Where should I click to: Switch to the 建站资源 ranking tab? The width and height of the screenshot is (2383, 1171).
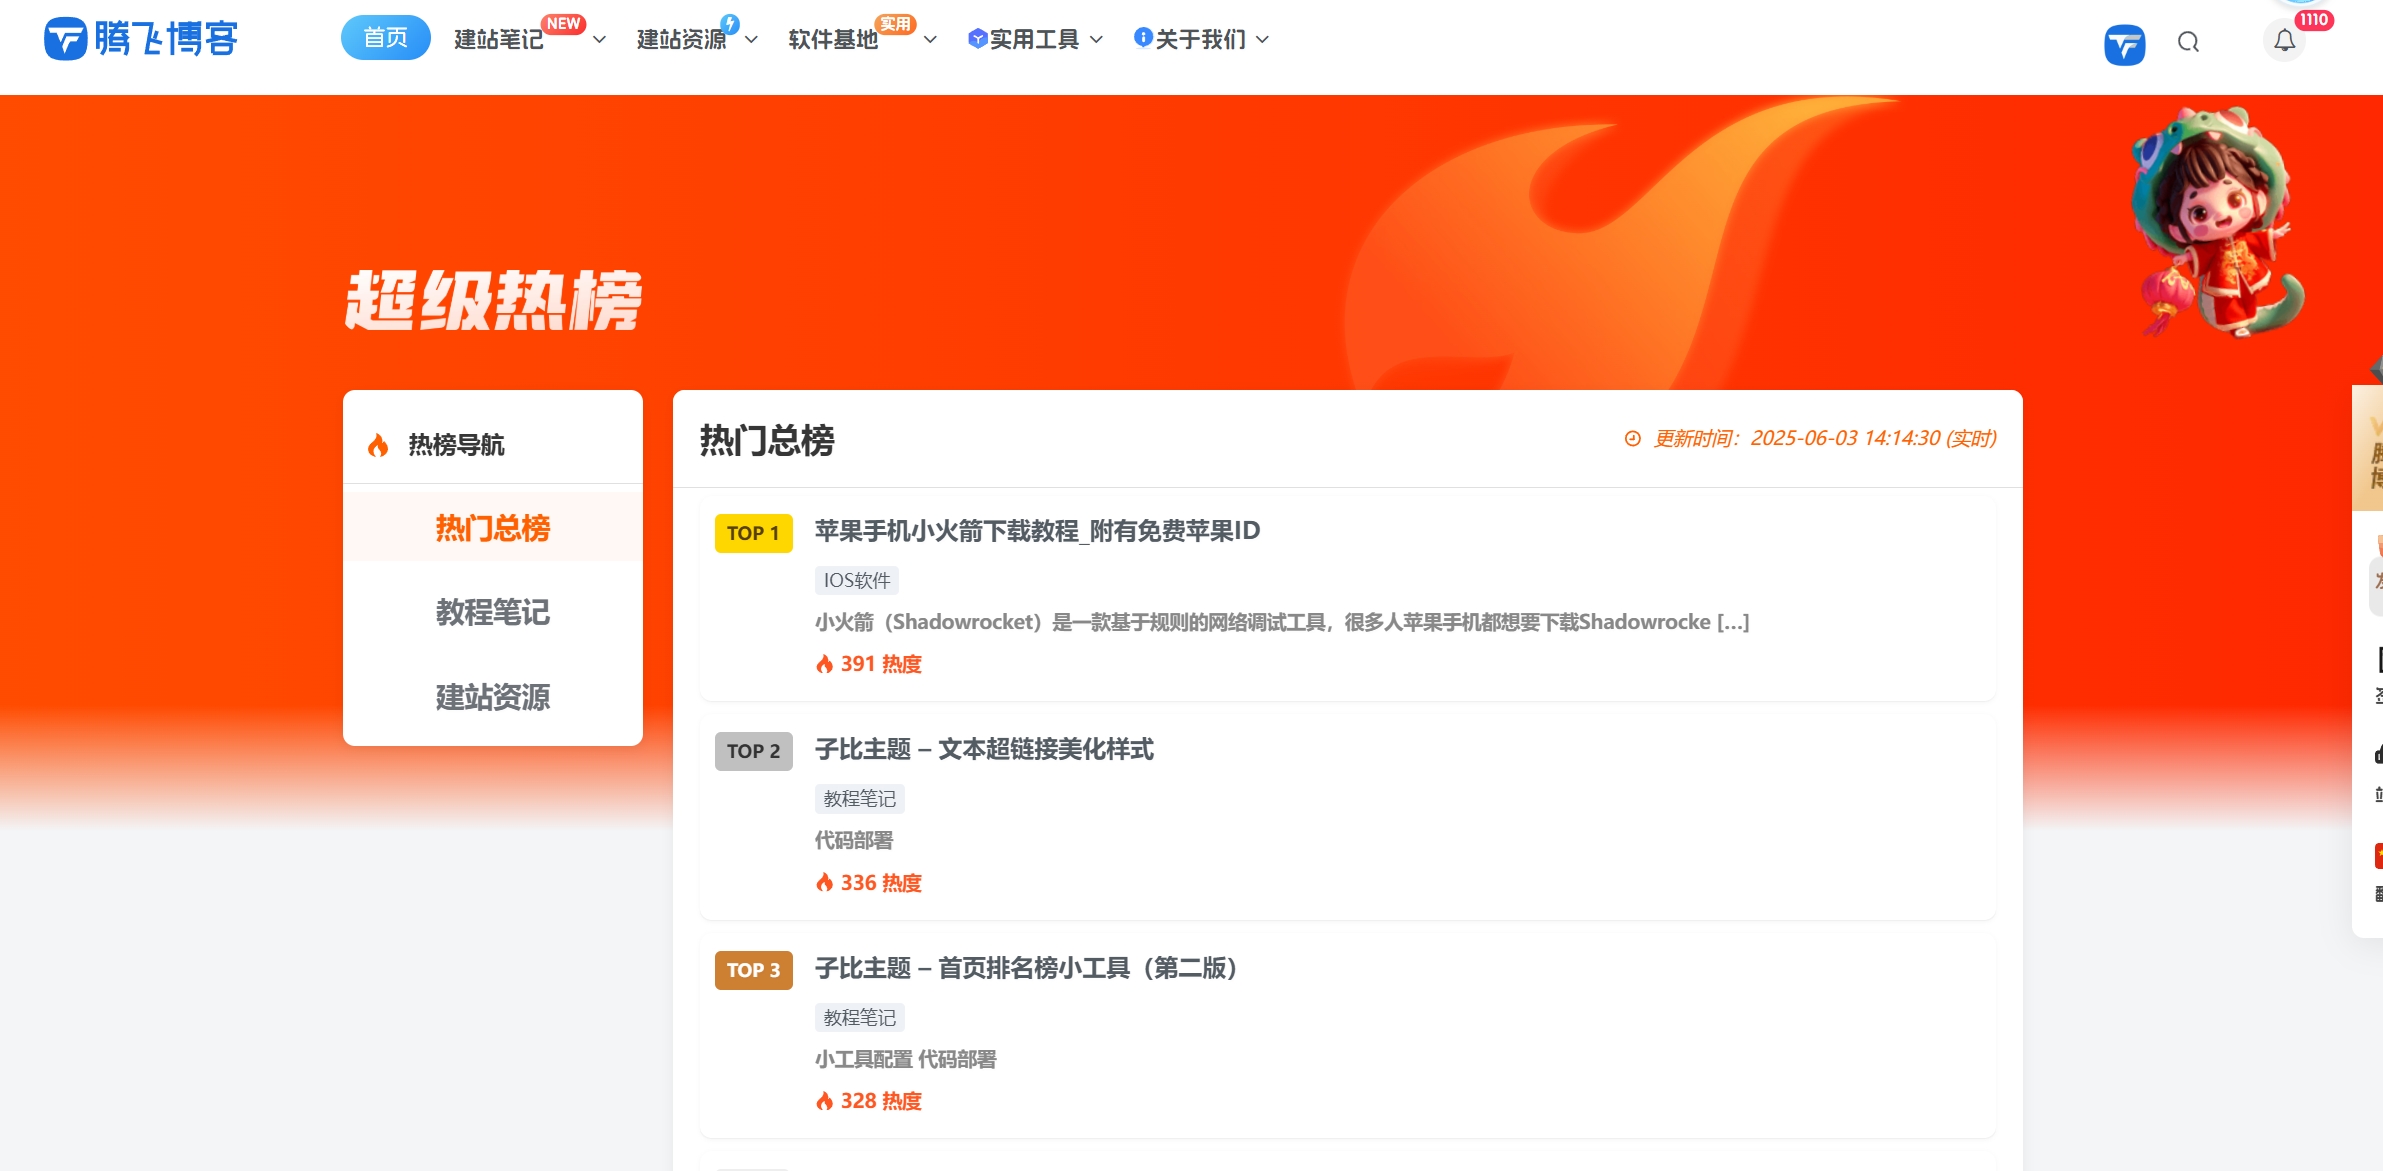coord(493,697)
